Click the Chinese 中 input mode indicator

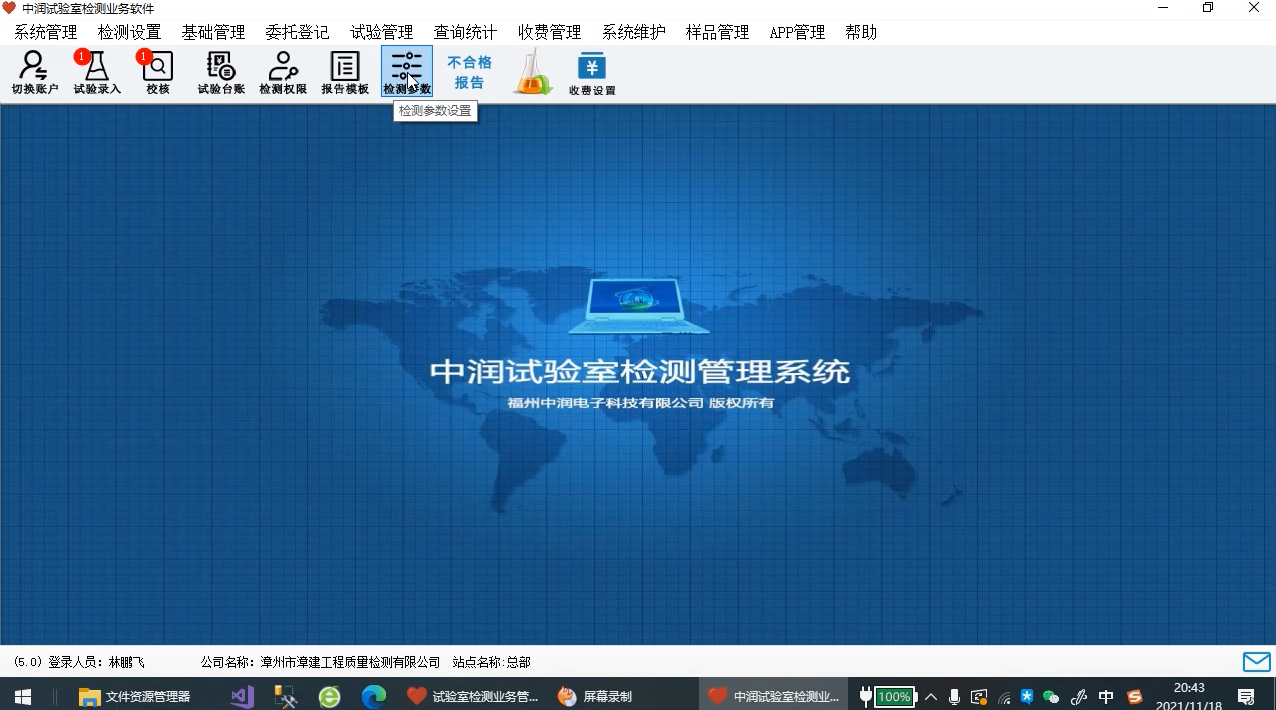pos(1106,696)
